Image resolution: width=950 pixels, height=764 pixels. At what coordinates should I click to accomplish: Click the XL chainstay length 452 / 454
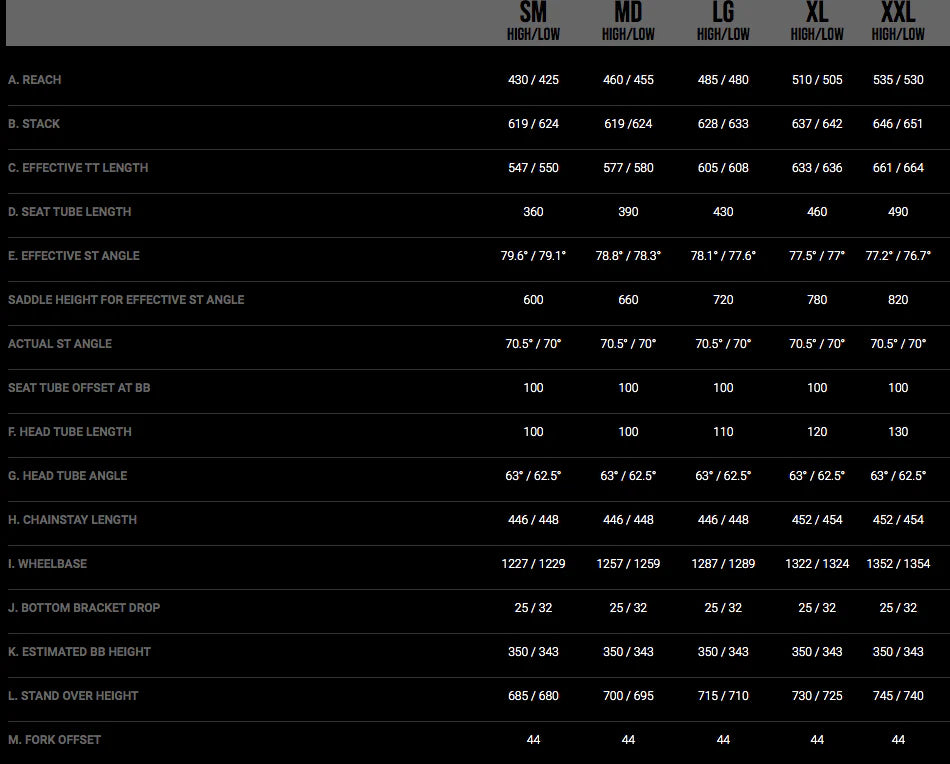tap(817, 520)
